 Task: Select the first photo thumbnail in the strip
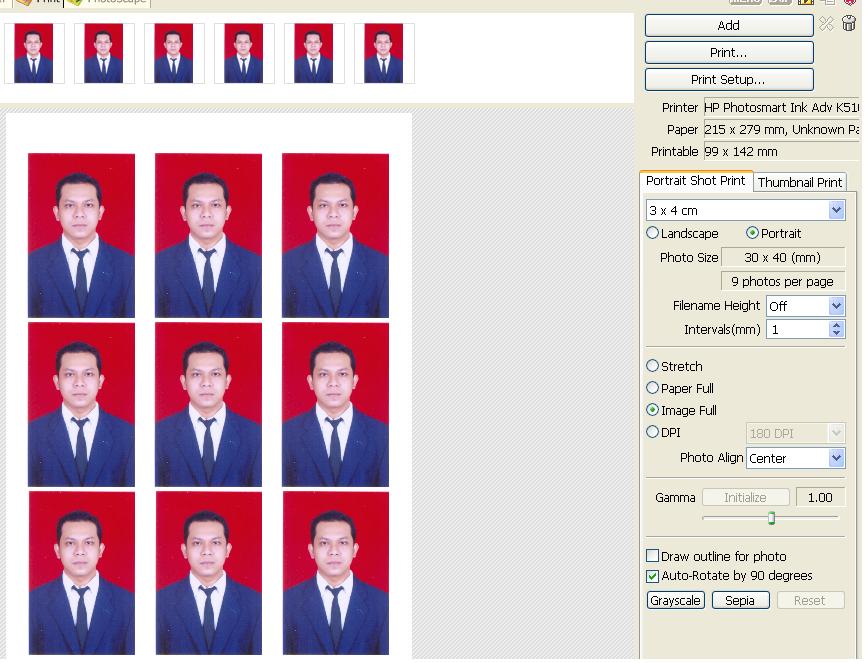(33, 52)
